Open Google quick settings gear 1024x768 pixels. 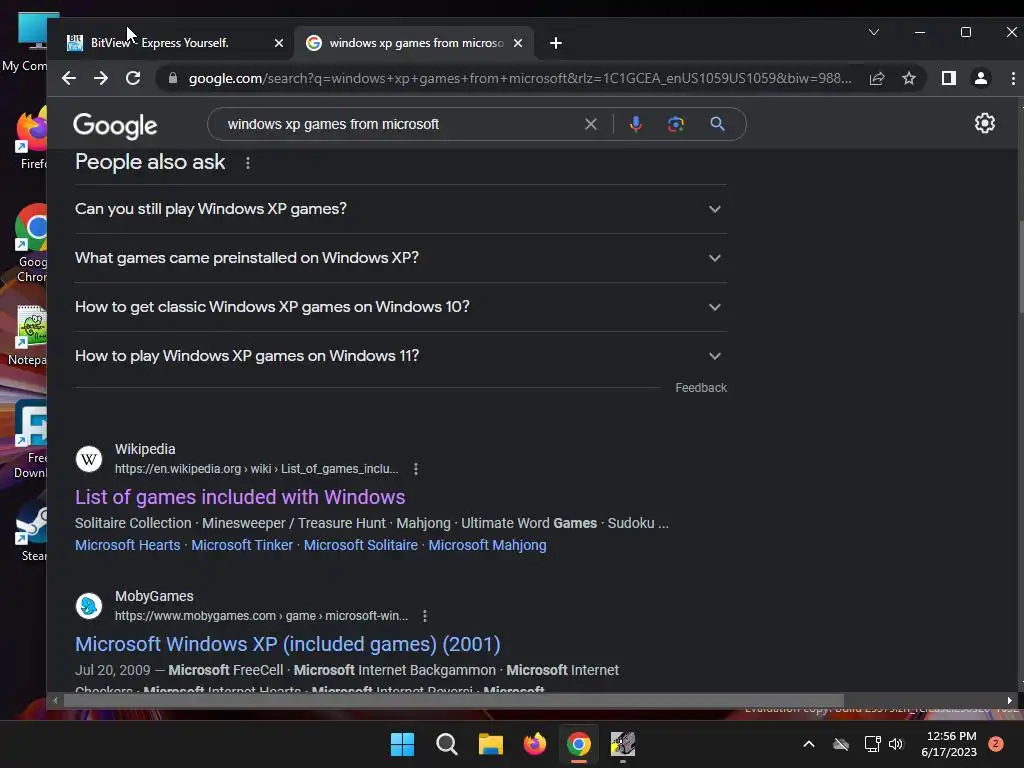(x=985, y=123)
